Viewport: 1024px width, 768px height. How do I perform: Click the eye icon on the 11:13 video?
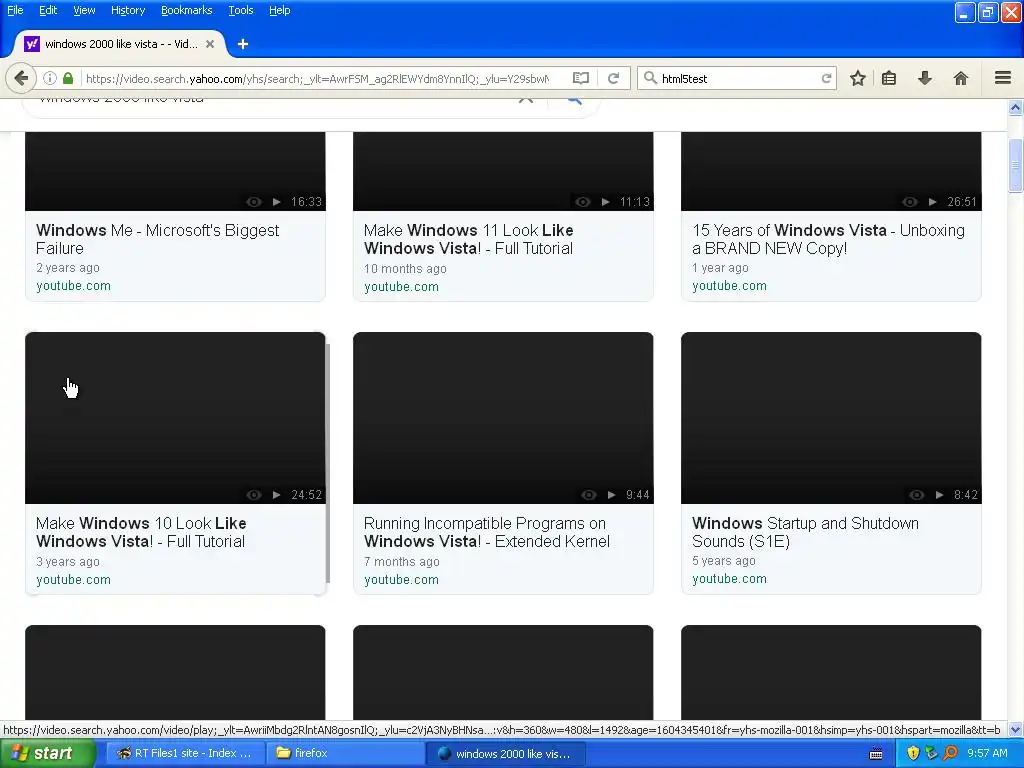point(583,202)
